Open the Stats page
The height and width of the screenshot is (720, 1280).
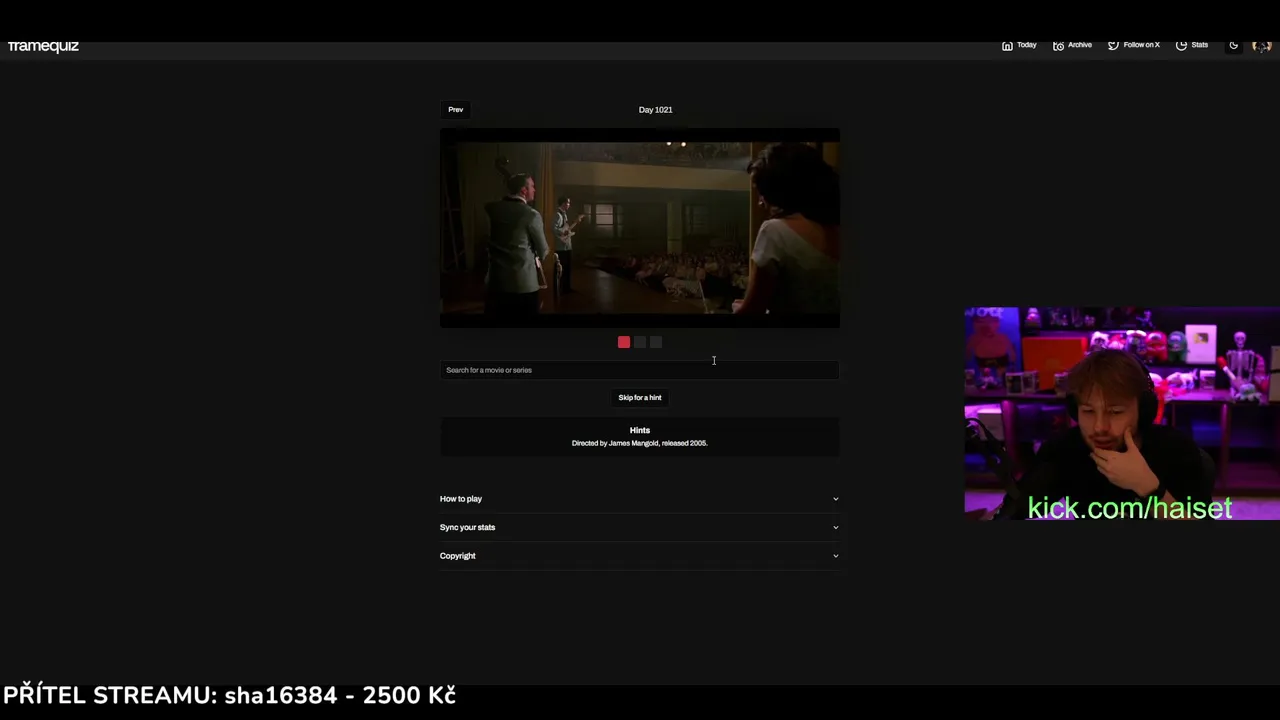click(x=1192, y=45)
